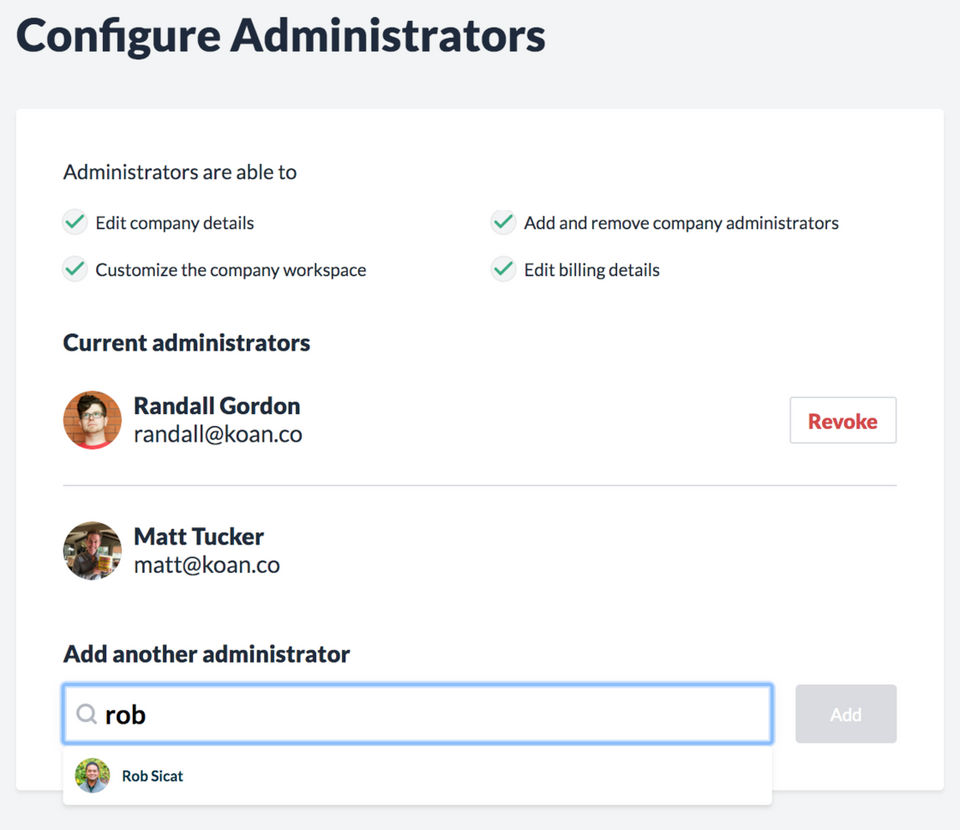Image resolution: width=960 pixels, height=830 pixels.
Task: Click the Add another administrator heading
Action: pos(207,654)
